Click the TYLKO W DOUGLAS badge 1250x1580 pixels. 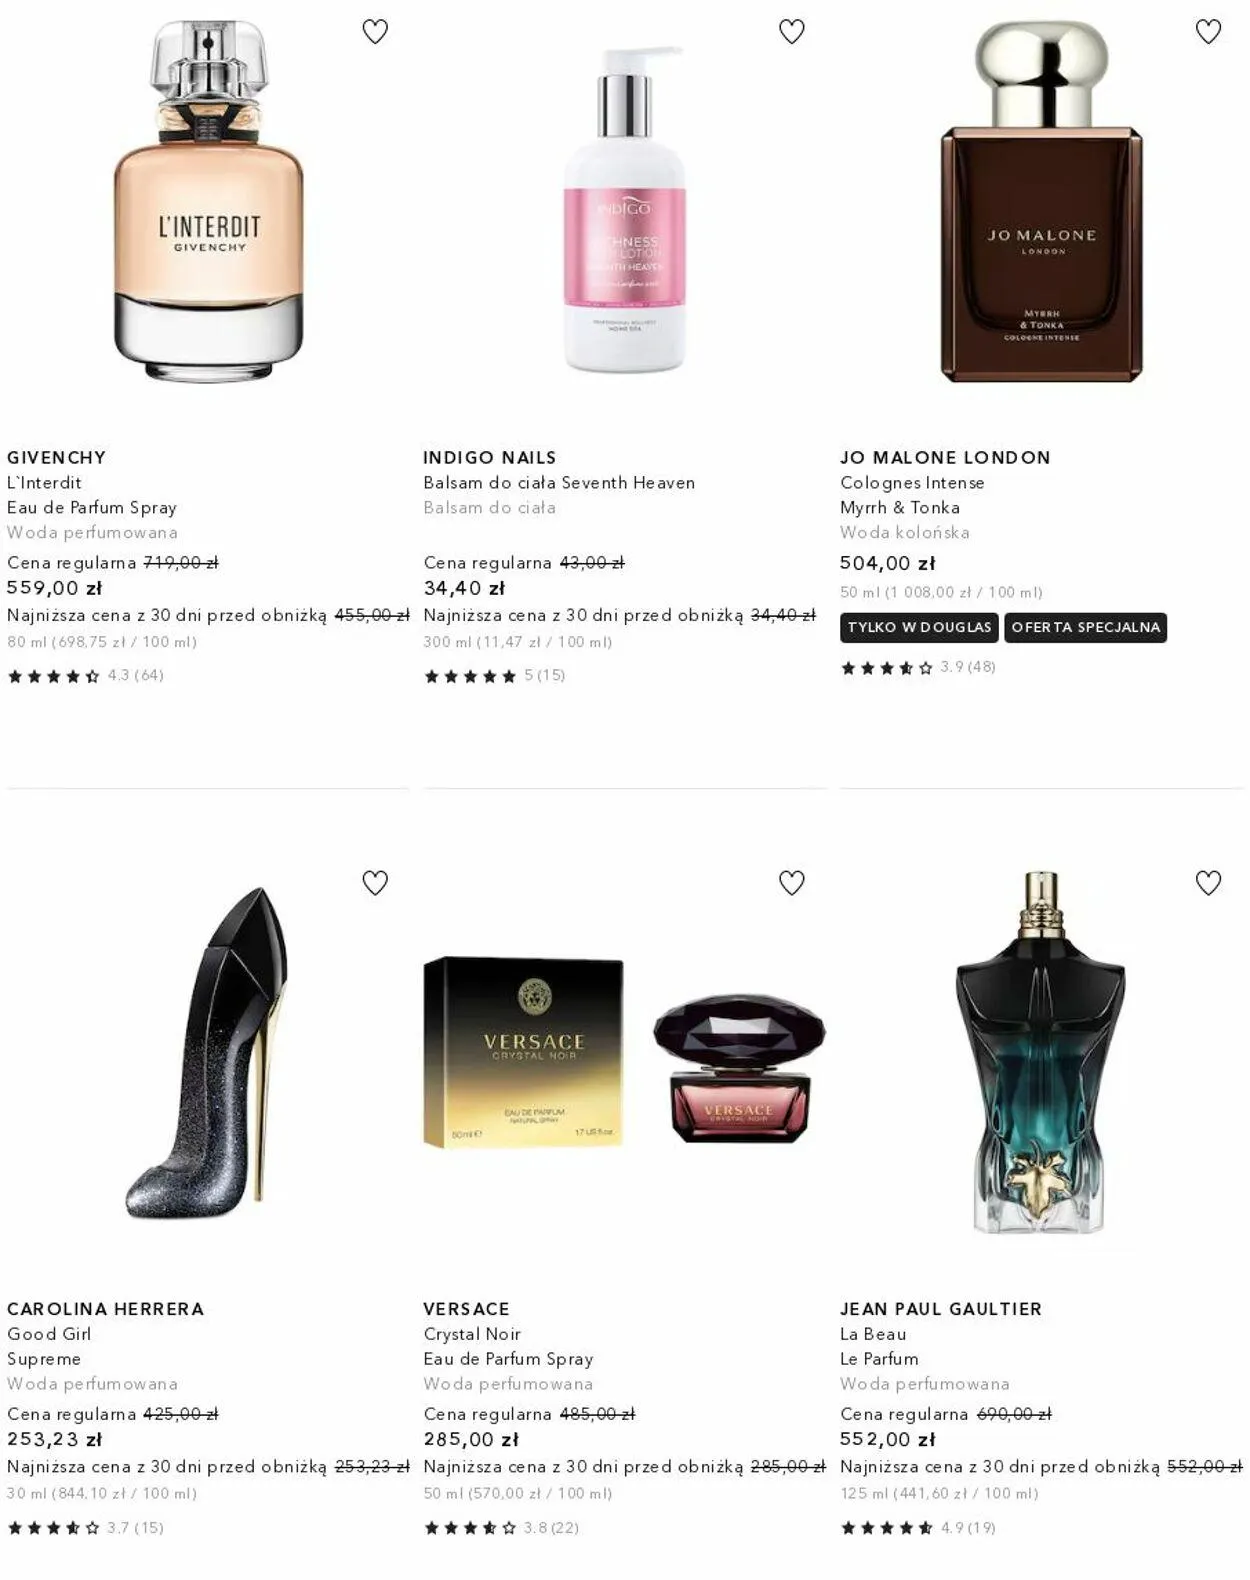point(919,628)
